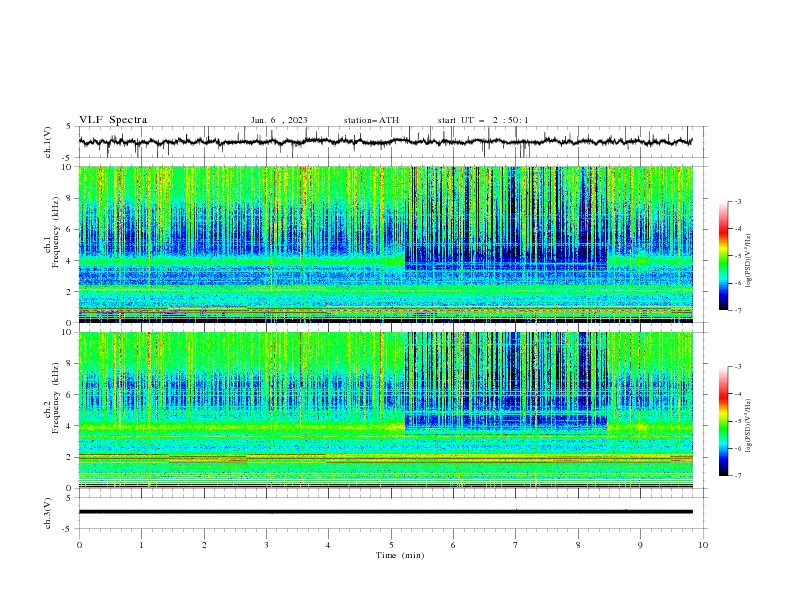Click the "-7" tick on ch.2 colorbar
The width and height of the screenshot is (792, 612).
pos(737,476)
